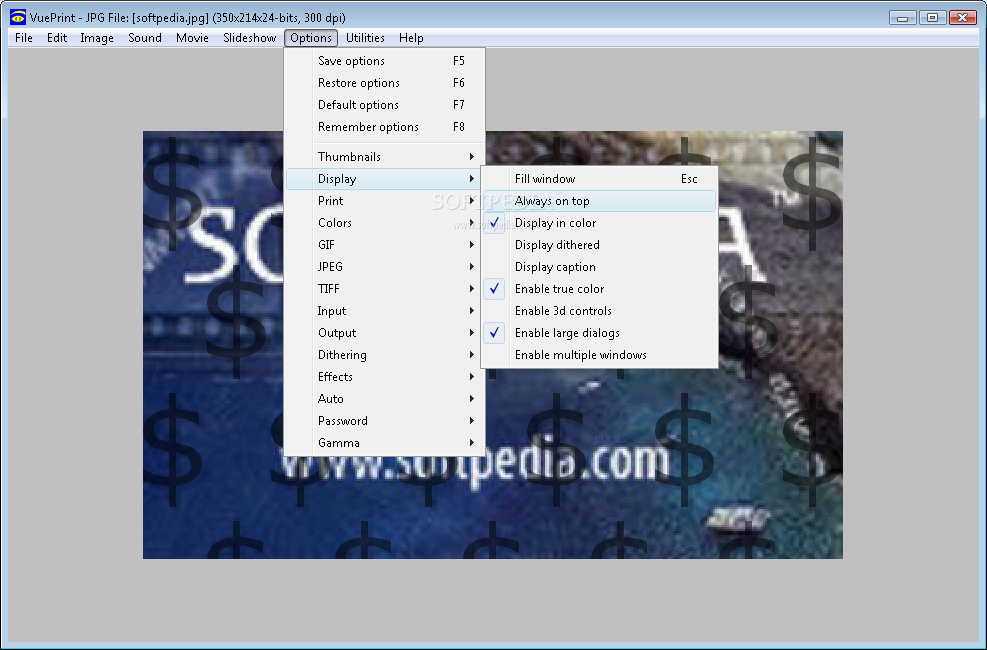Viewport: 987px width, 650px height.
Task: Expand the JPEG submenu
Action: (x=385, y=267)
